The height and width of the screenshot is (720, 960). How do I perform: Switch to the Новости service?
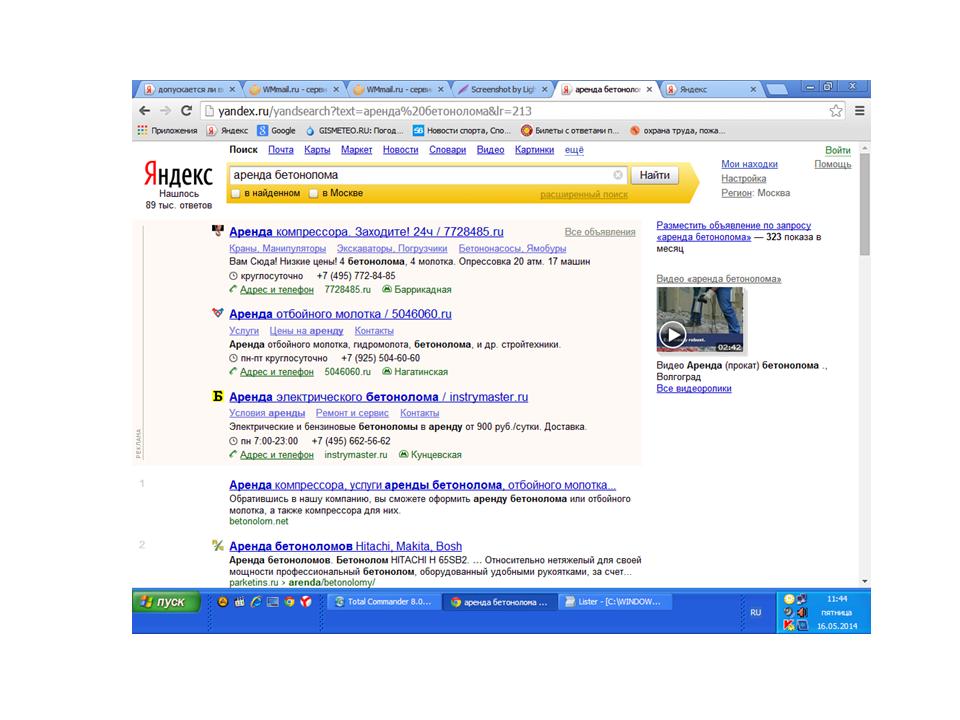(400, 150)
